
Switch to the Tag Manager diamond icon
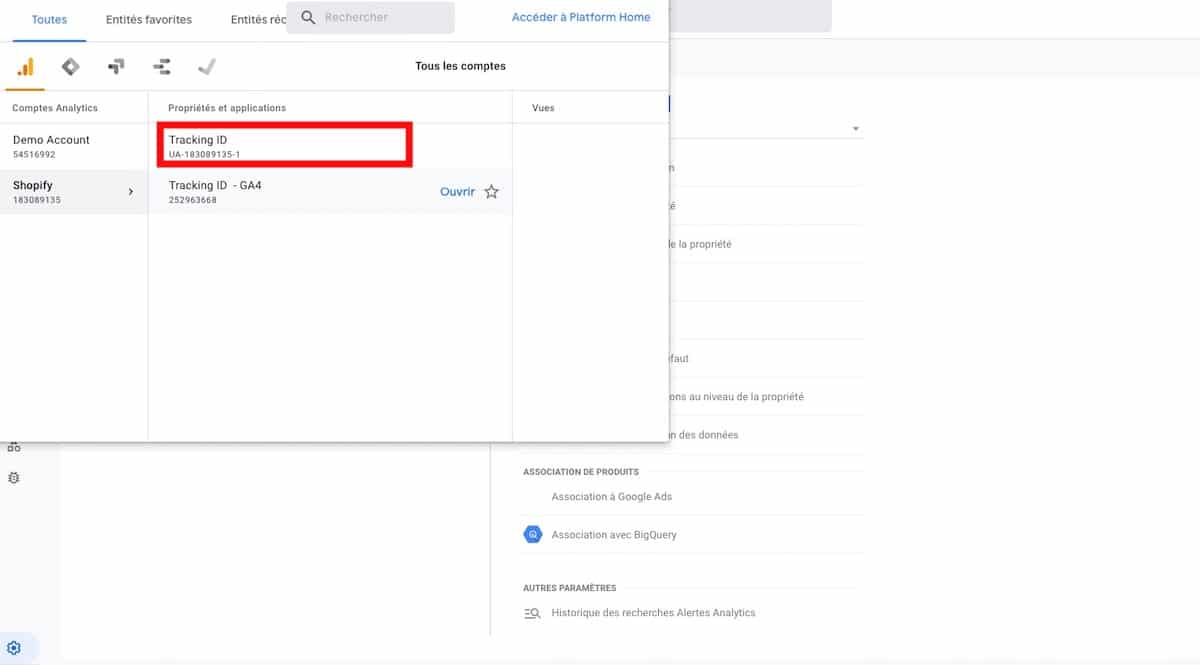click(70, 67)
